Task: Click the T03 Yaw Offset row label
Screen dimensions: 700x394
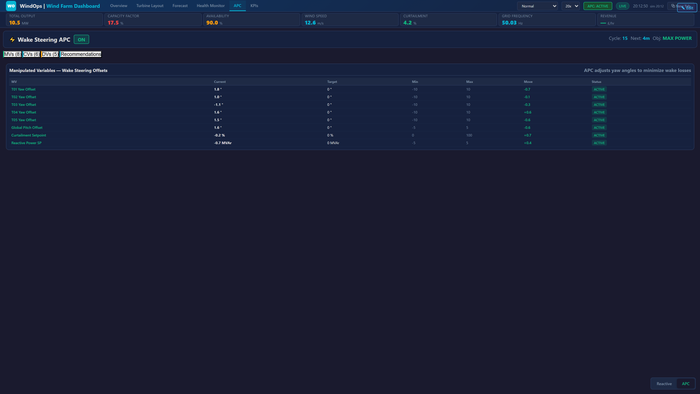Action: tap(24, 104)
